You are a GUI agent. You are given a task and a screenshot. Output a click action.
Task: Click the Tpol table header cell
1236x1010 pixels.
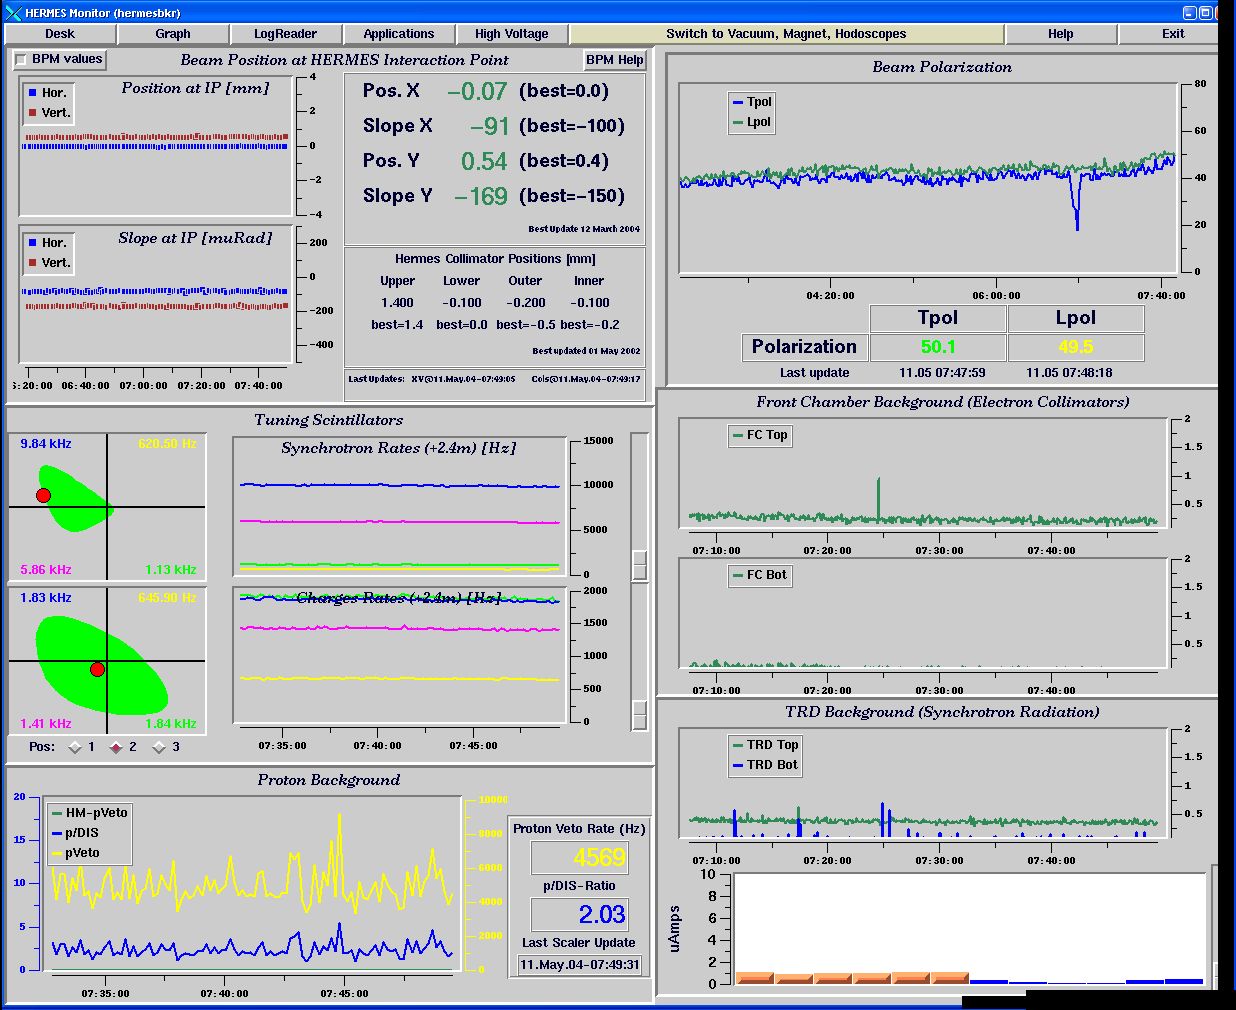938,318
